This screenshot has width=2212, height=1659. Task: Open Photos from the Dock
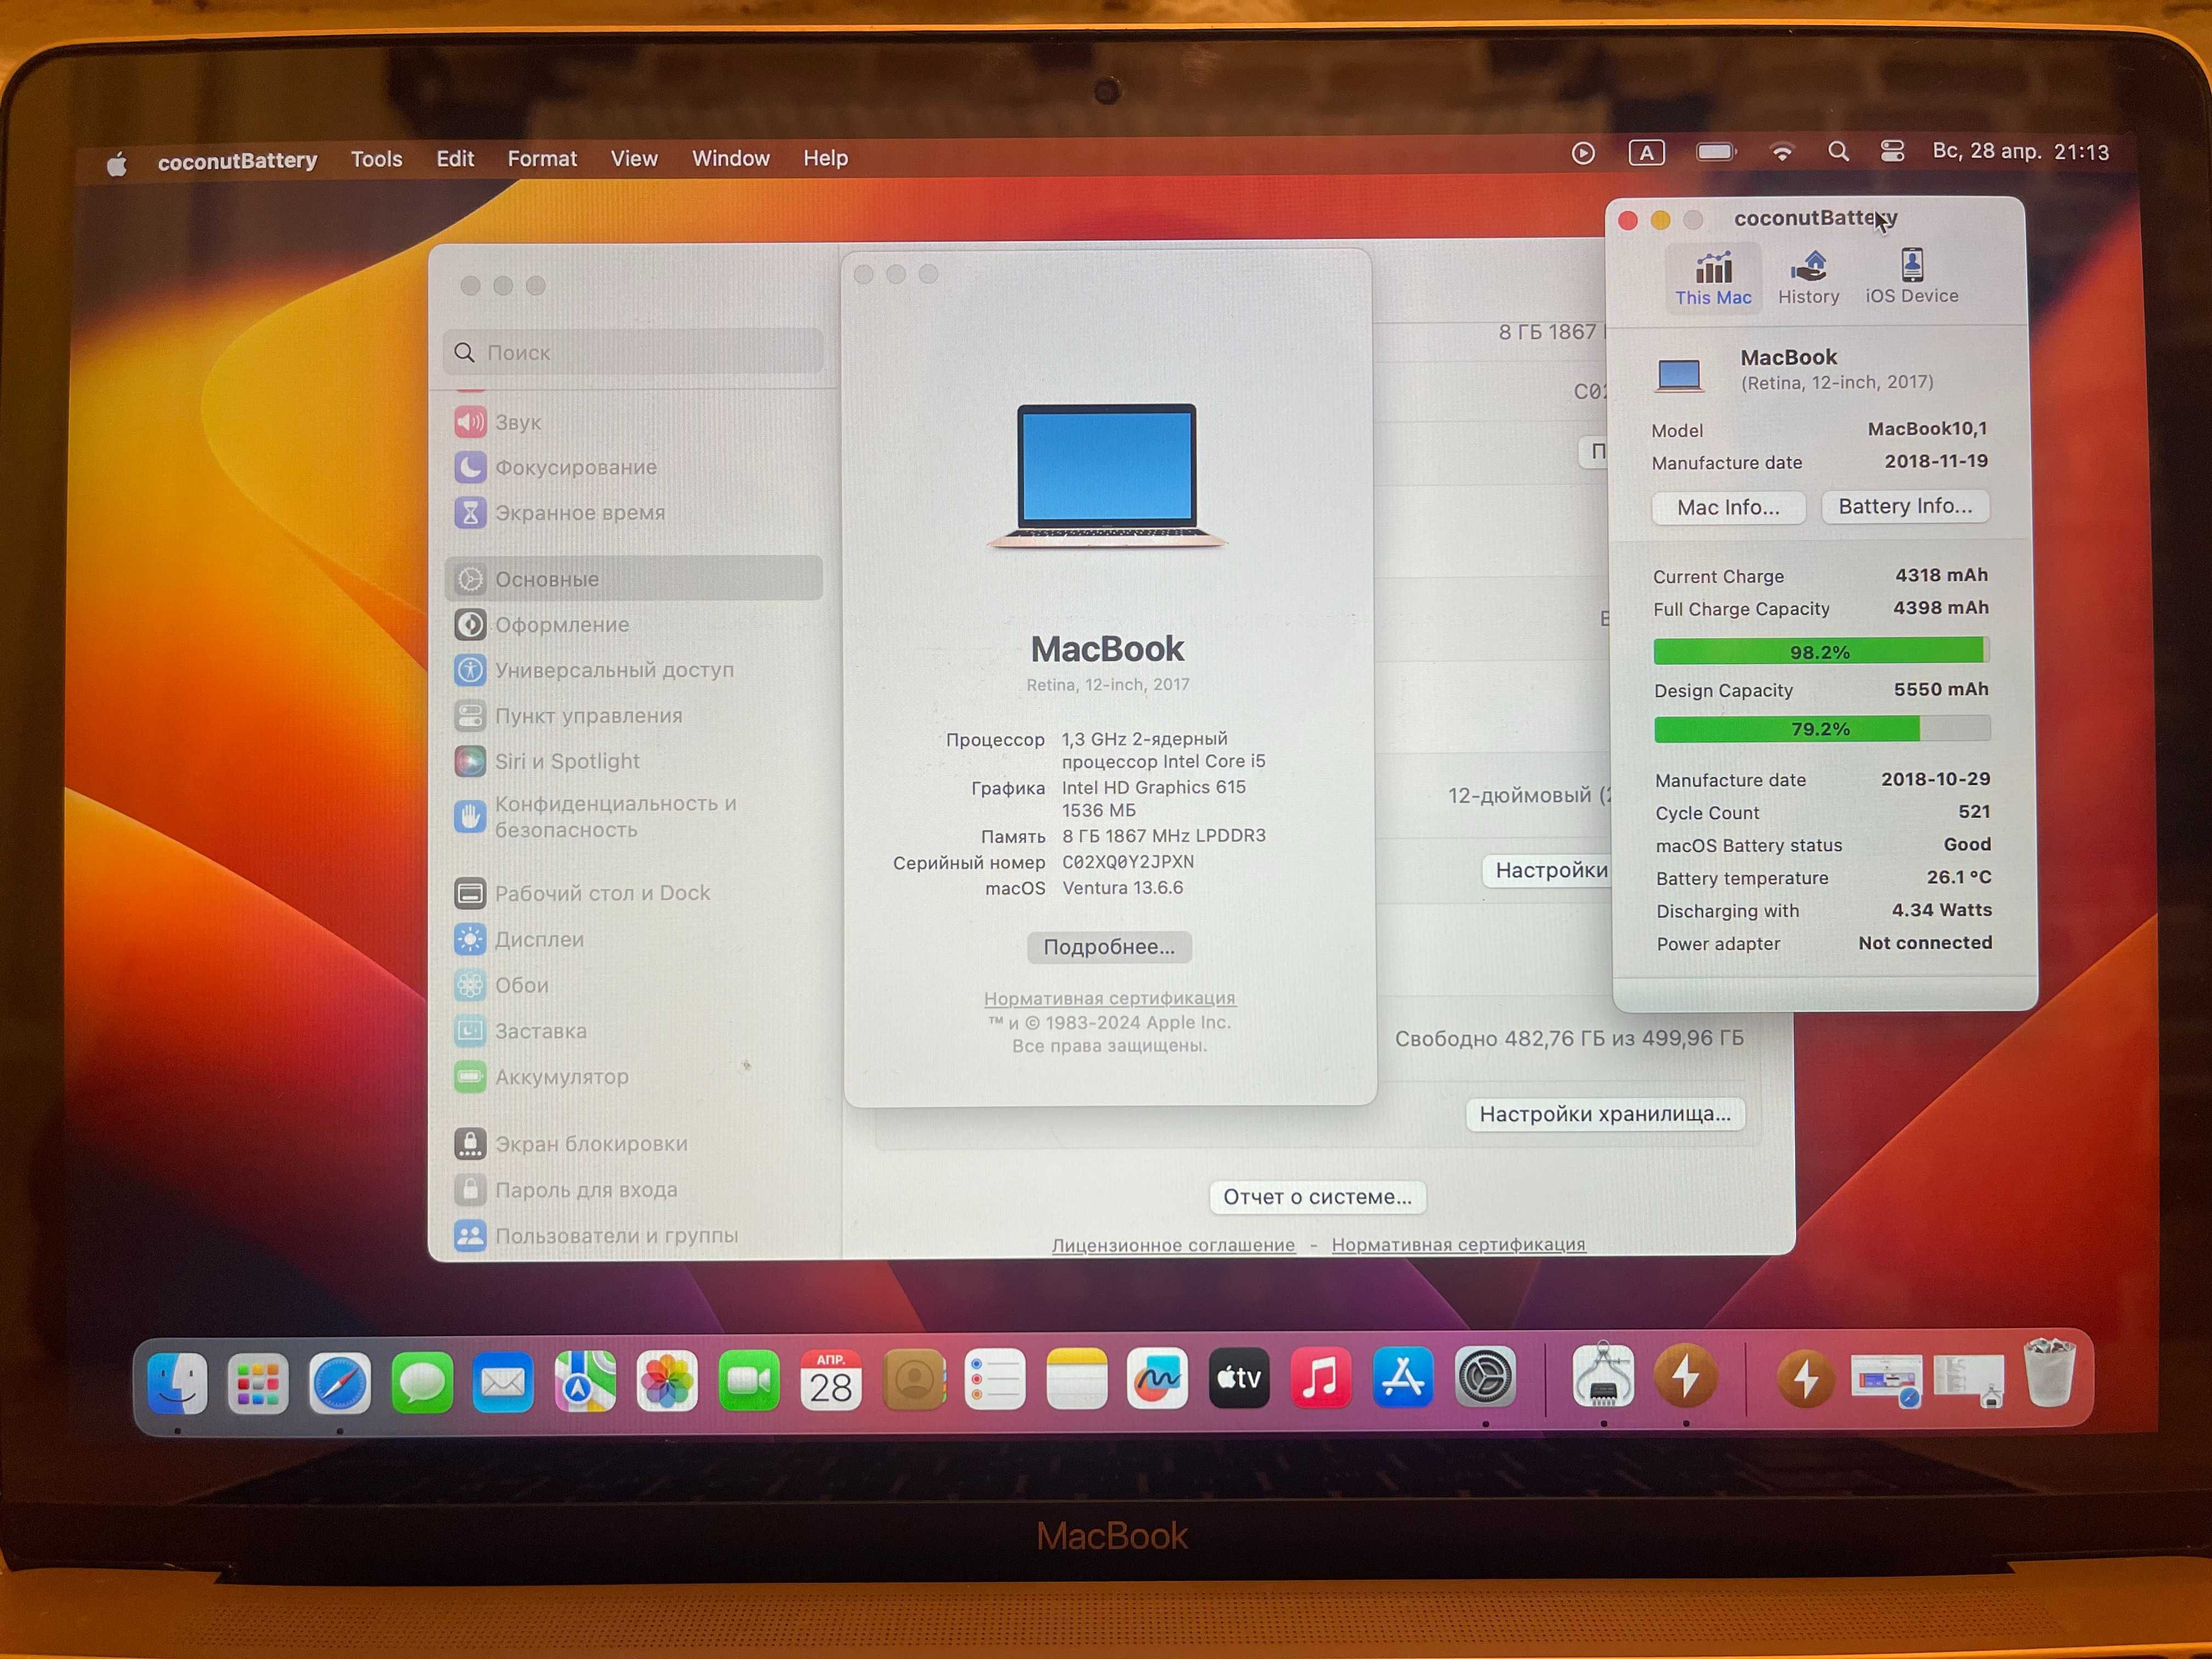667,1382
